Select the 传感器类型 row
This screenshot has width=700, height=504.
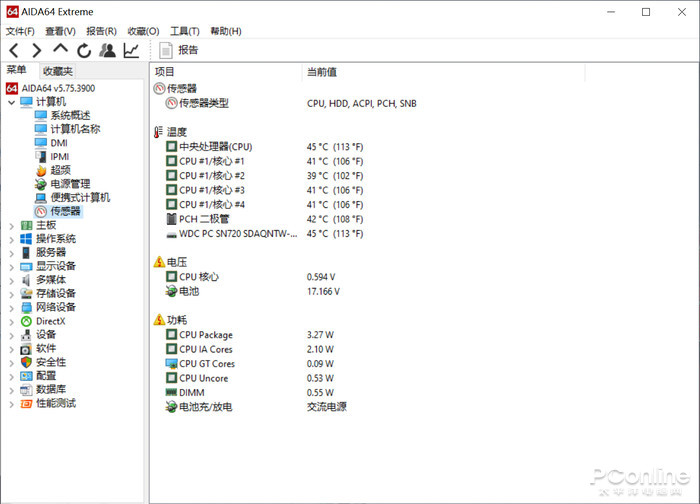click(291, 104)
